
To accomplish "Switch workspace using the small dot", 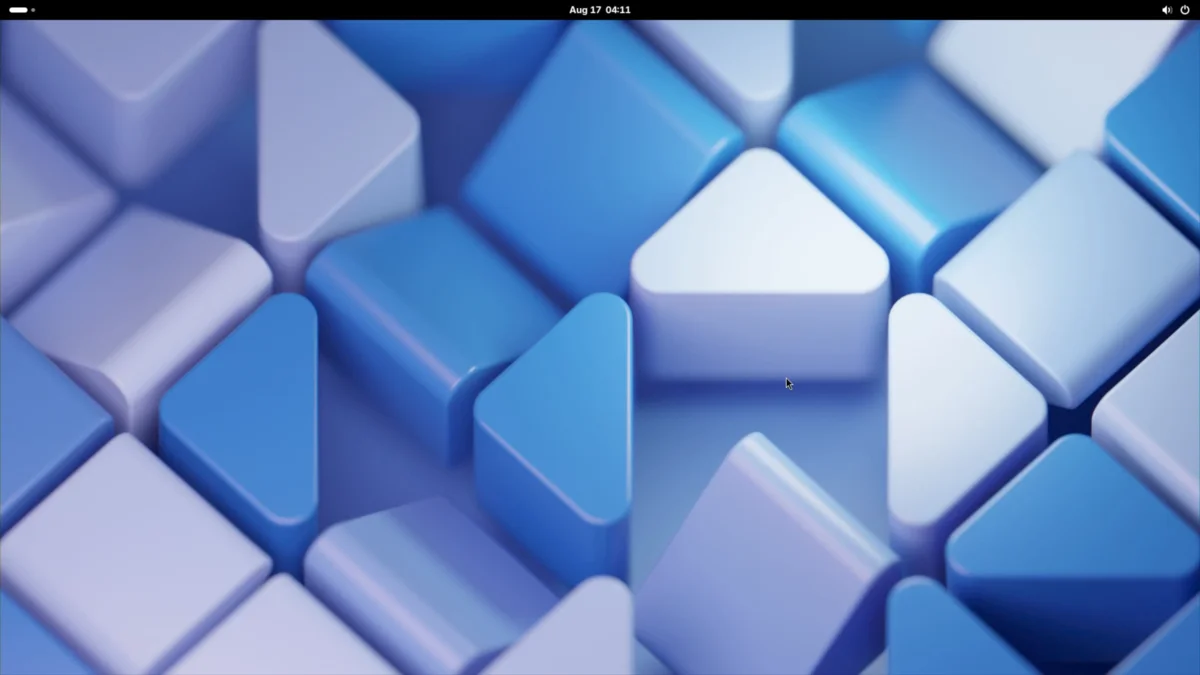I will 33,10.
